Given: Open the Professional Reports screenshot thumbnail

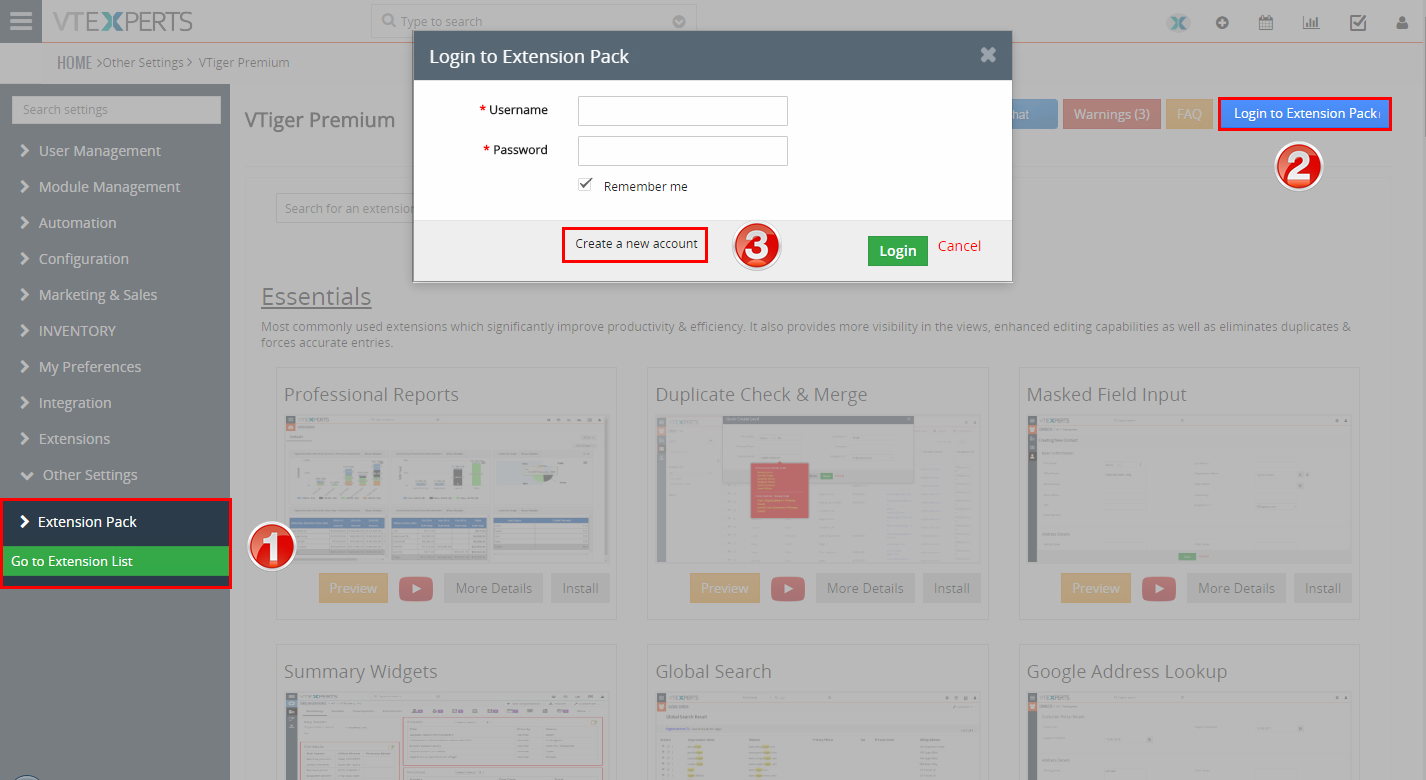Looking at the screenshot, I should point(447,489).
